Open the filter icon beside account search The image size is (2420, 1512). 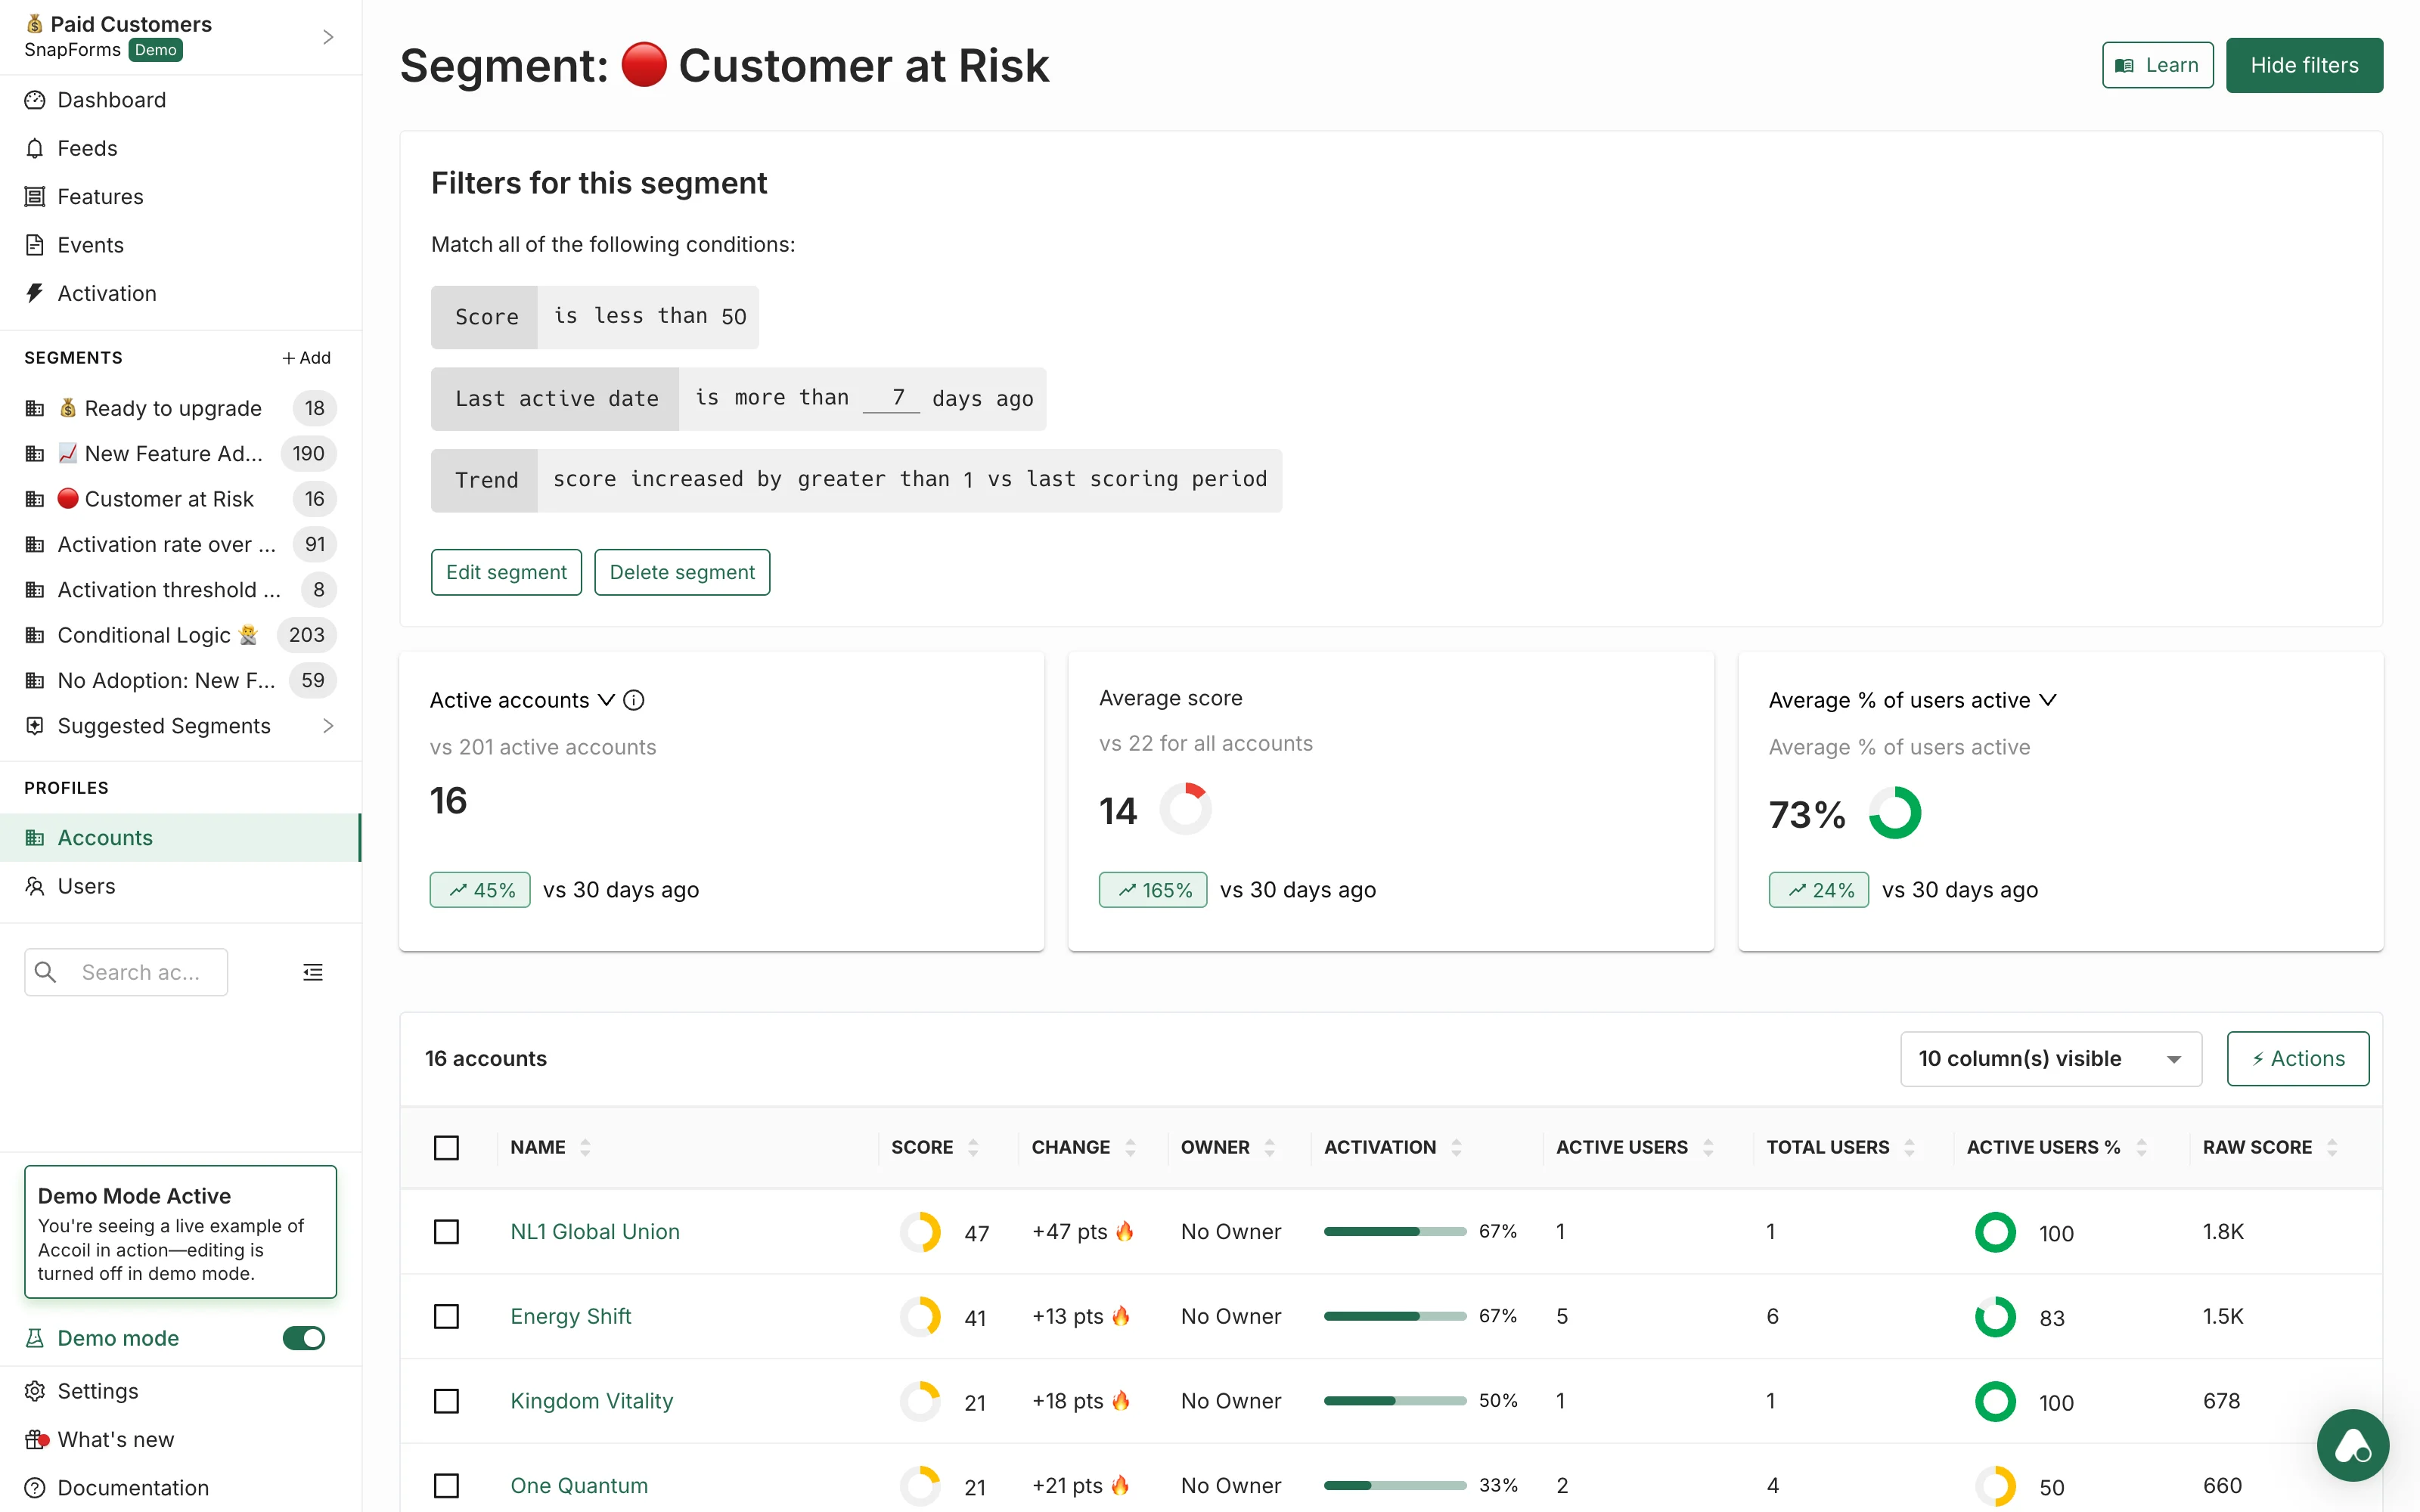click(x=312, y=971)
